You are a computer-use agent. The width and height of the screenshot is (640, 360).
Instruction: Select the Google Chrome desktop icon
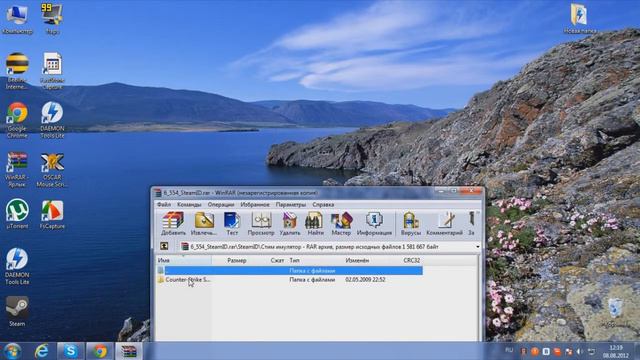click(17, 120)
